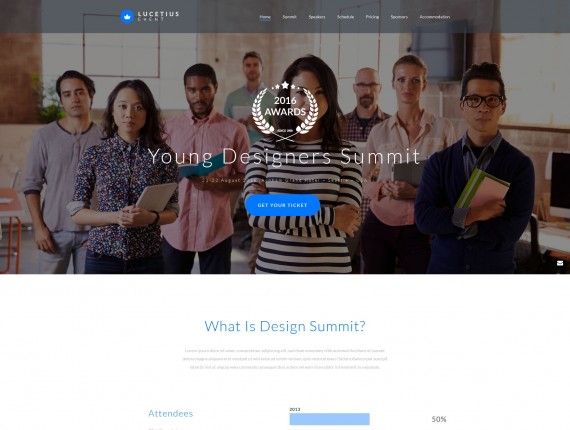This screenshot has width=570, height=430.
Task: Click the 2013 blue progress bar
Action: 329,419
